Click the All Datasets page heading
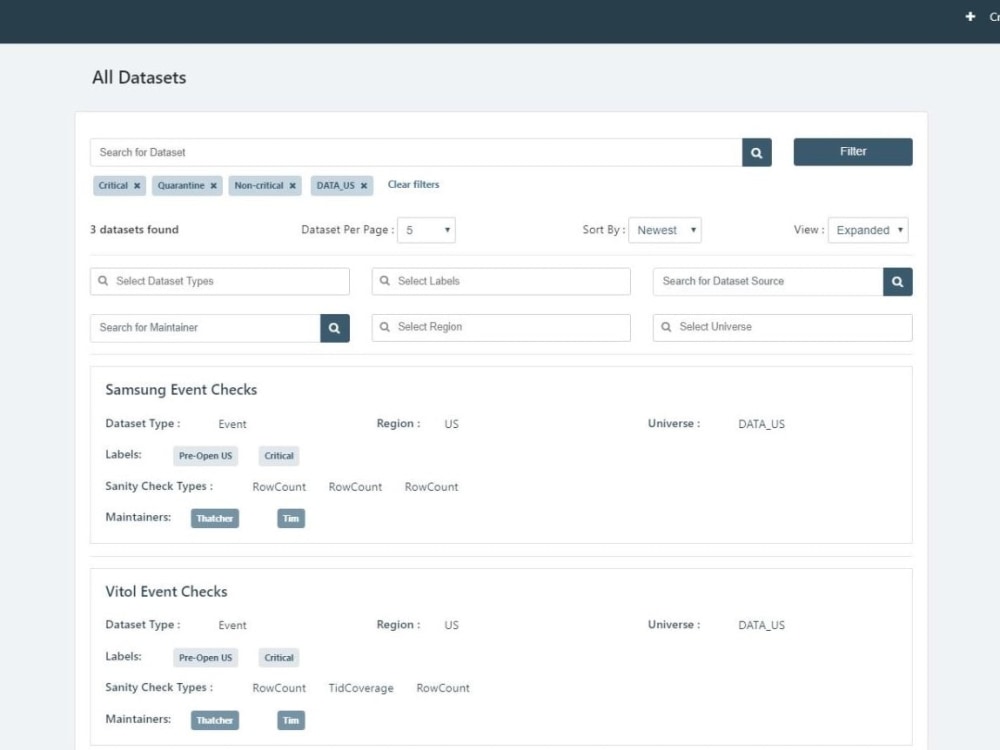 139,78
